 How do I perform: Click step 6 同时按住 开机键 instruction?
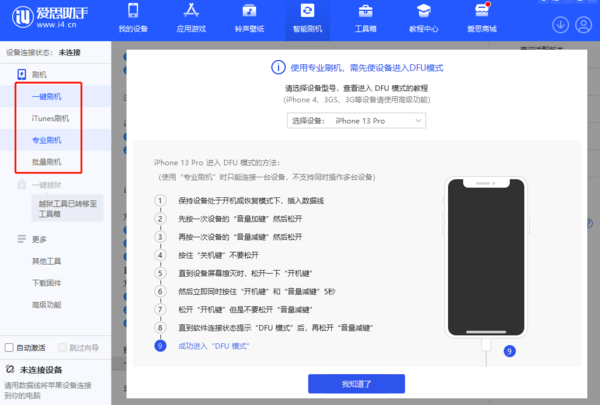click(x=257, y=291)
